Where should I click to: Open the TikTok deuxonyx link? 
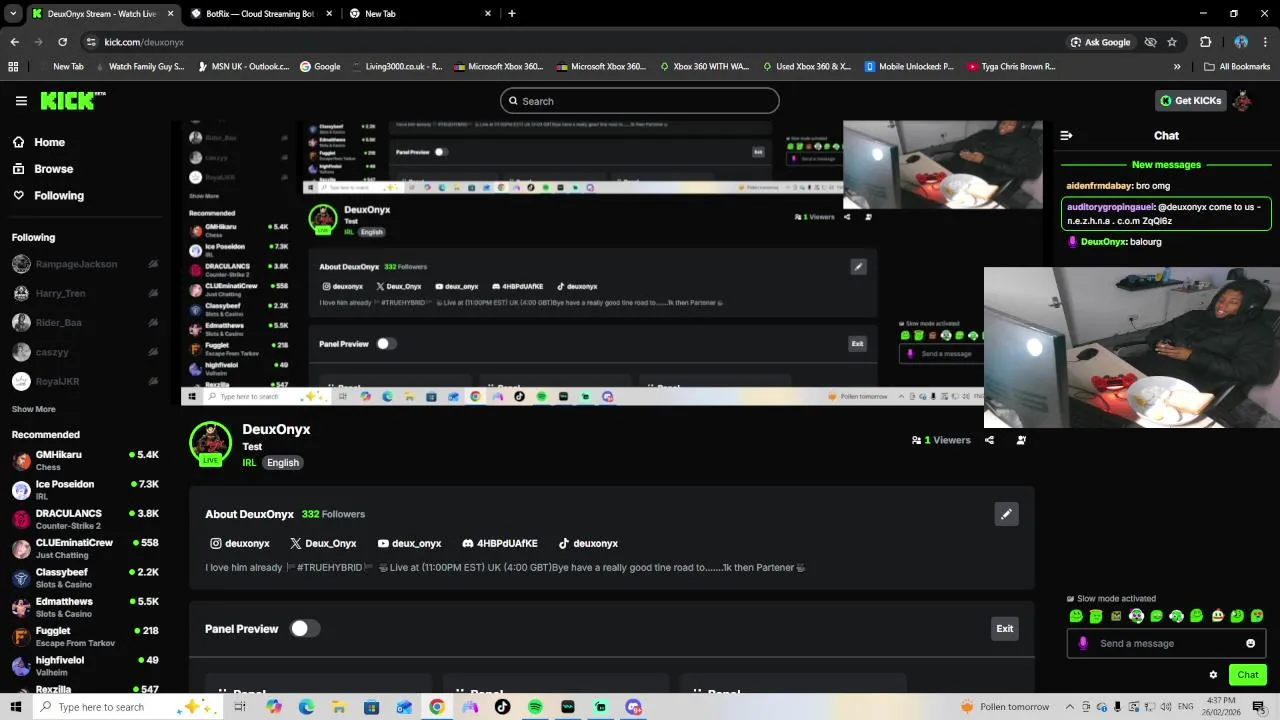tap(588, 543)
